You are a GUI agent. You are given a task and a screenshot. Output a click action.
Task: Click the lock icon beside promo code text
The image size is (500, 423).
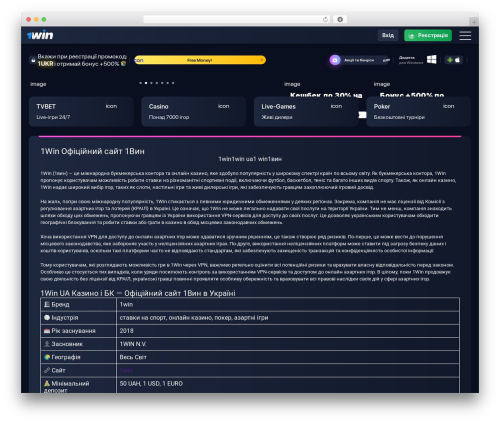pos(33,60)
